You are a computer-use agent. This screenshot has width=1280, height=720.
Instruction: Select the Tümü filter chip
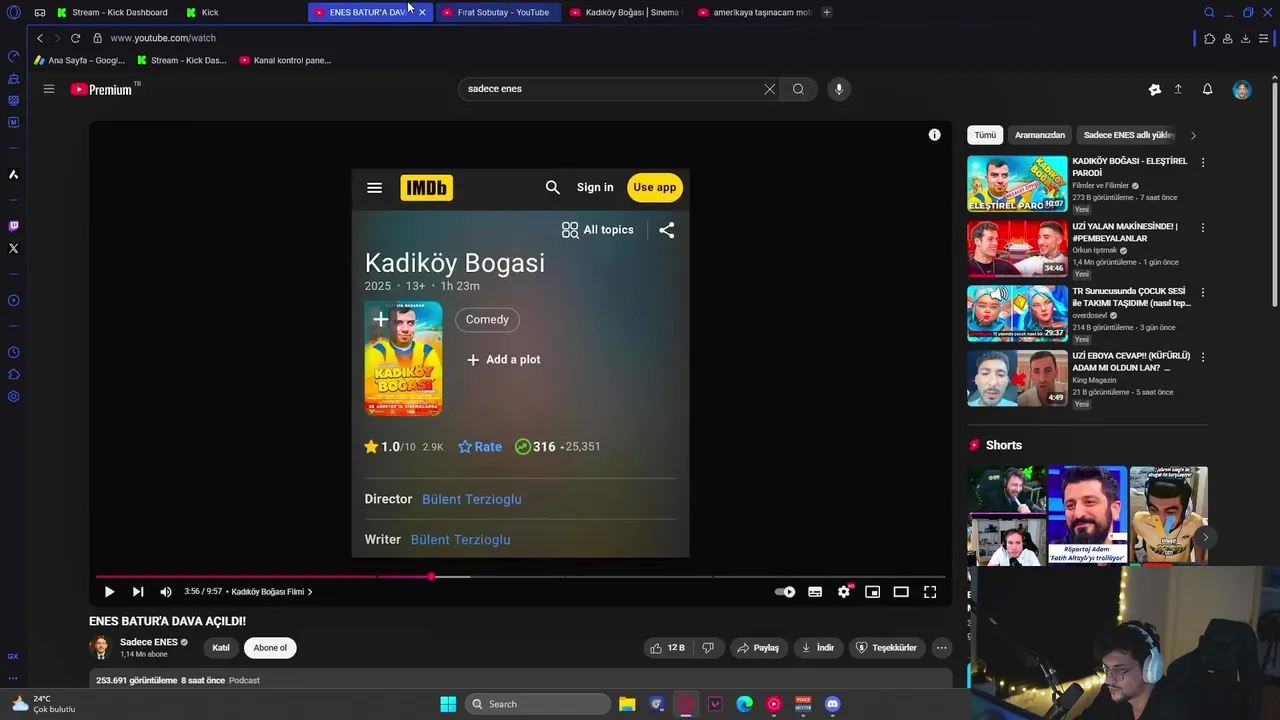pyautogui.click(x=985, y=135)
